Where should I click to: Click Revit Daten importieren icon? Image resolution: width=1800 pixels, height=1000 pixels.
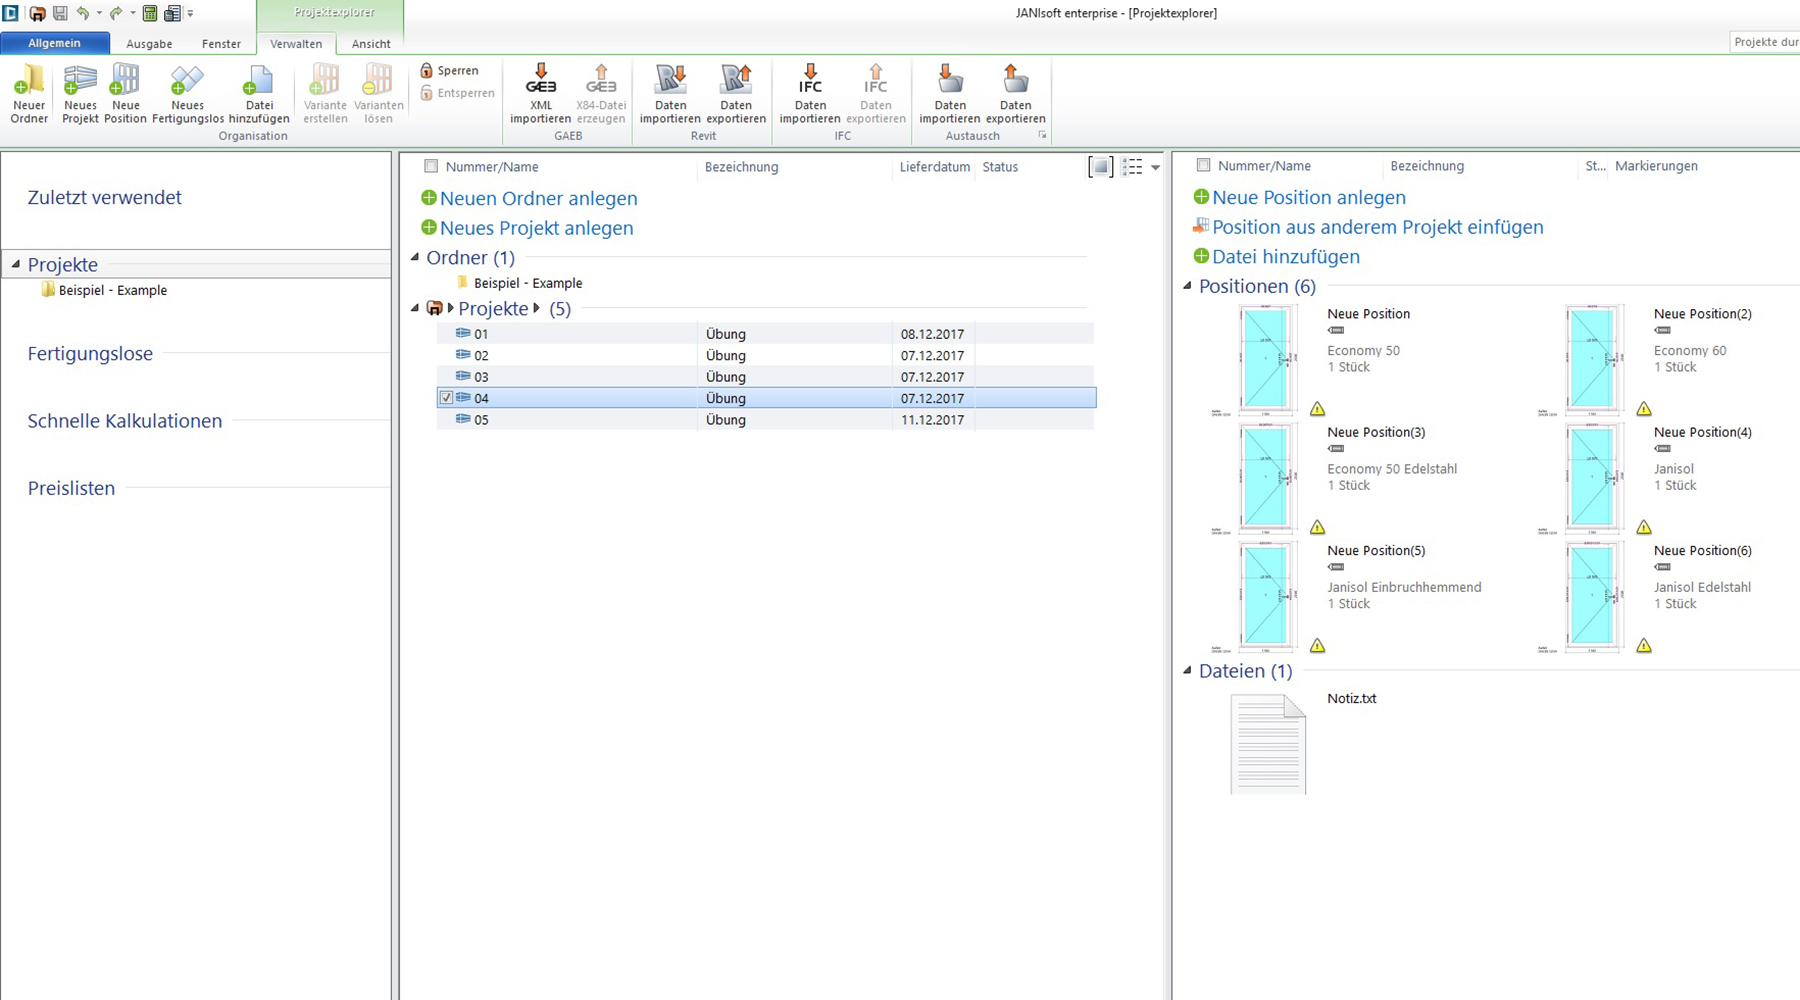(x=671, y=80)
